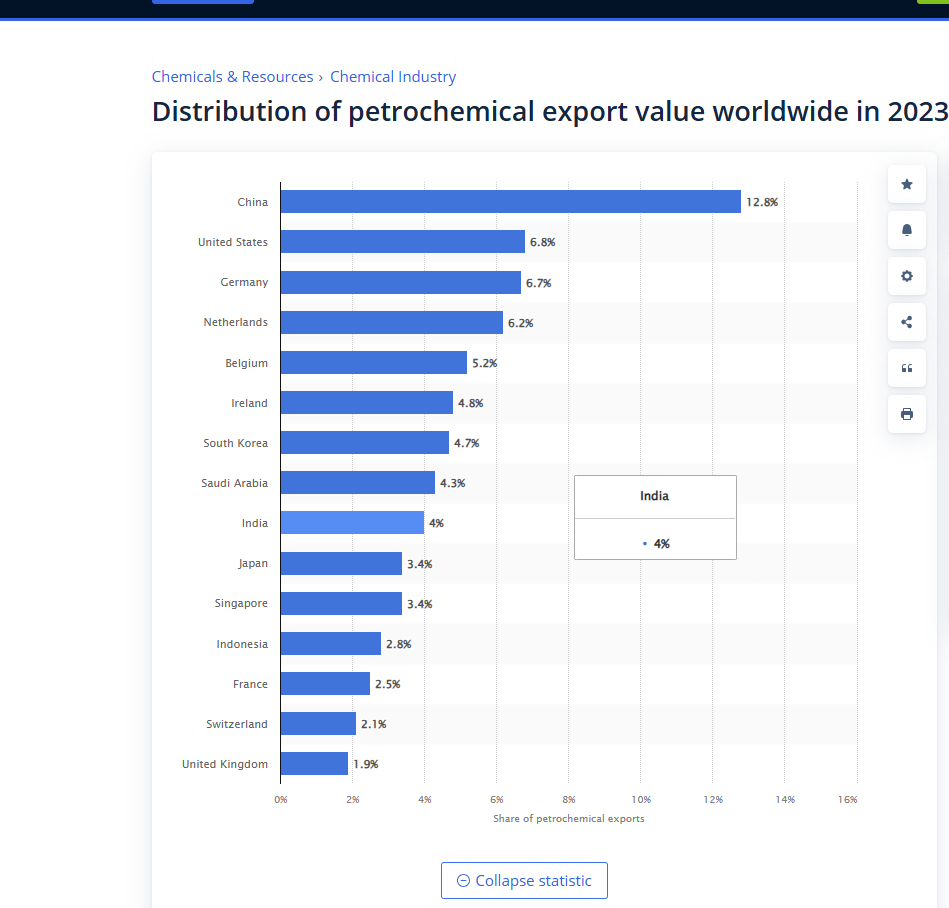
Task: Click the Singapore bar
Action: pyautogui.click(x=341, y=603)
